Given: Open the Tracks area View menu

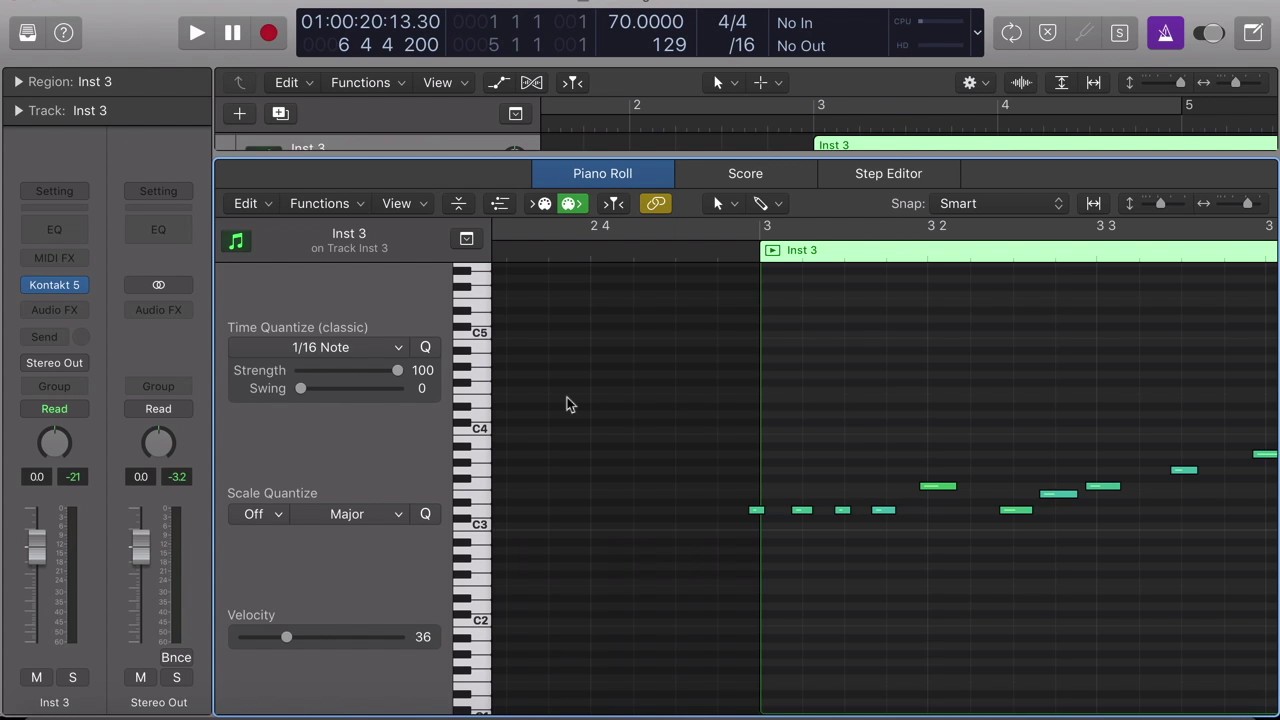Looking at the screenshot, I should tap(445, 83).
